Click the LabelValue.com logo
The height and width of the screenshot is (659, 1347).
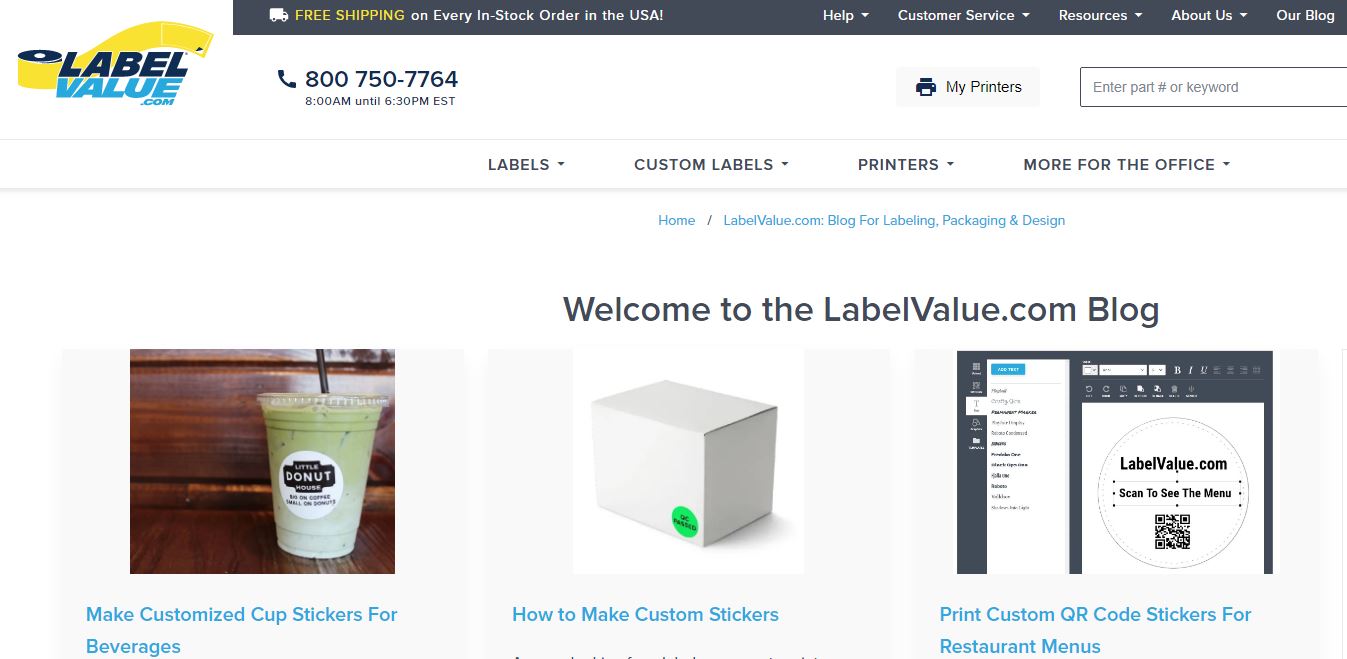[x=115, y=65]
